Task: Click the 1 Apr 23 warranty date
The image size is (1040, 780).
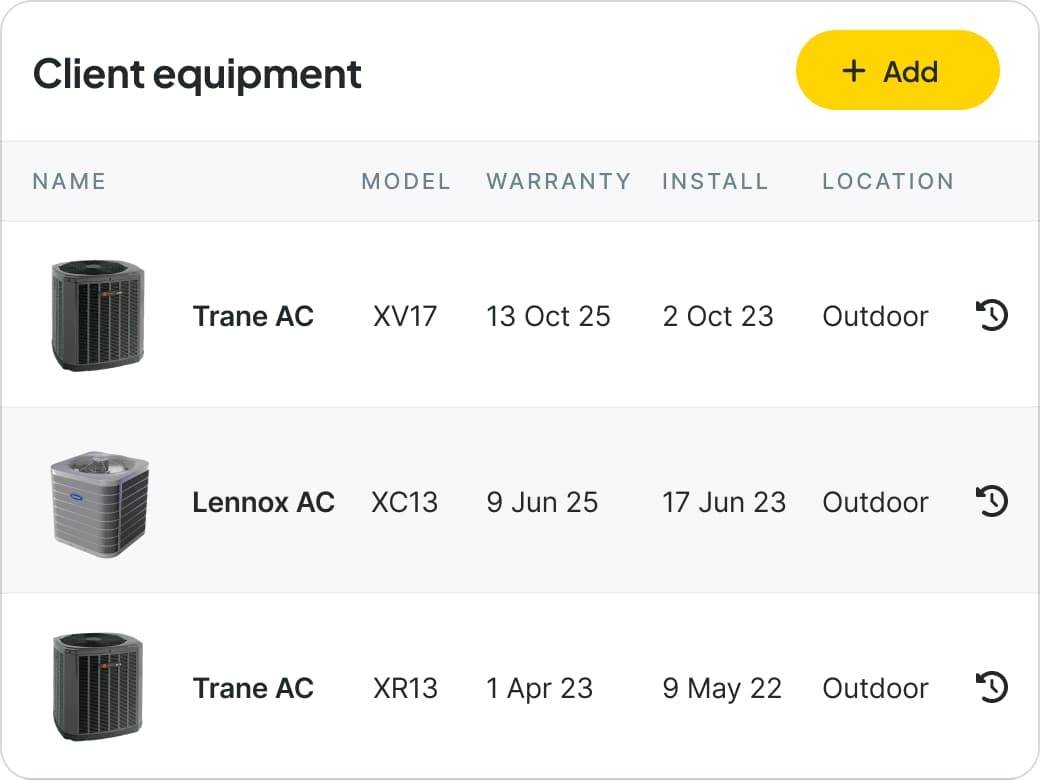Action: point(539,688)
